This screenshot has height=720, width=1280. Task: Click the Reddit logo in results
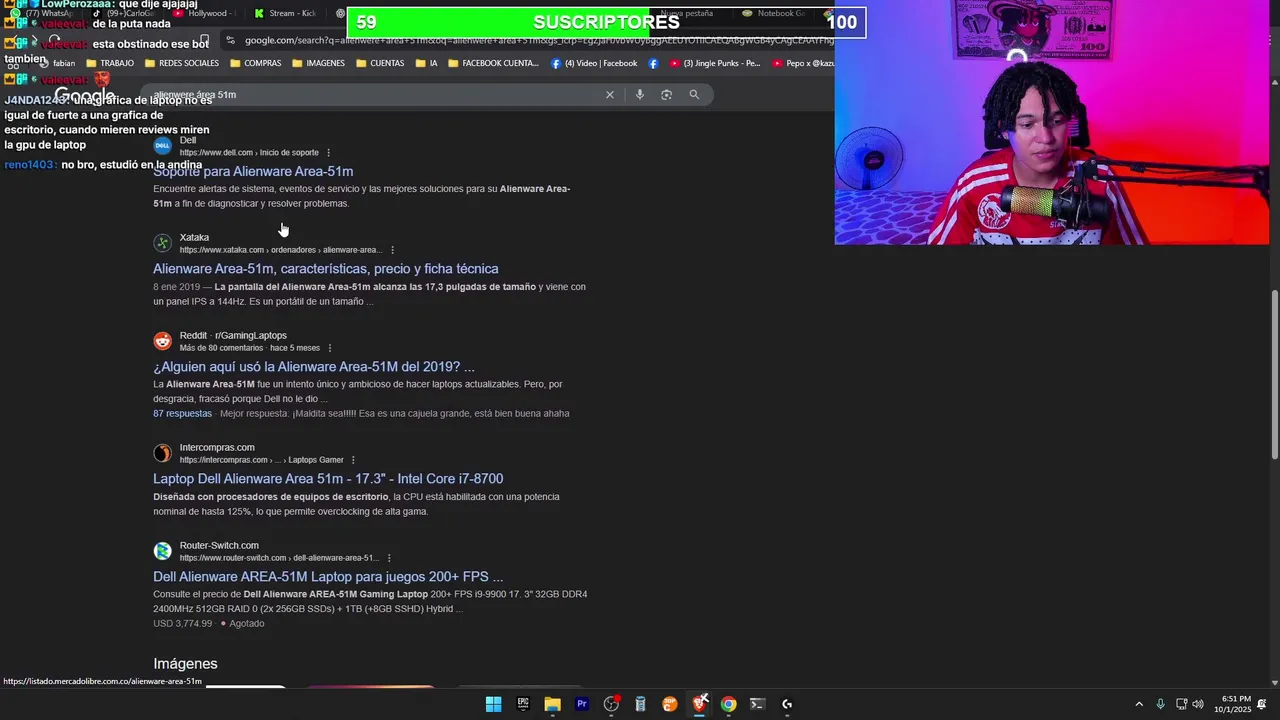(x=162, y=341)
